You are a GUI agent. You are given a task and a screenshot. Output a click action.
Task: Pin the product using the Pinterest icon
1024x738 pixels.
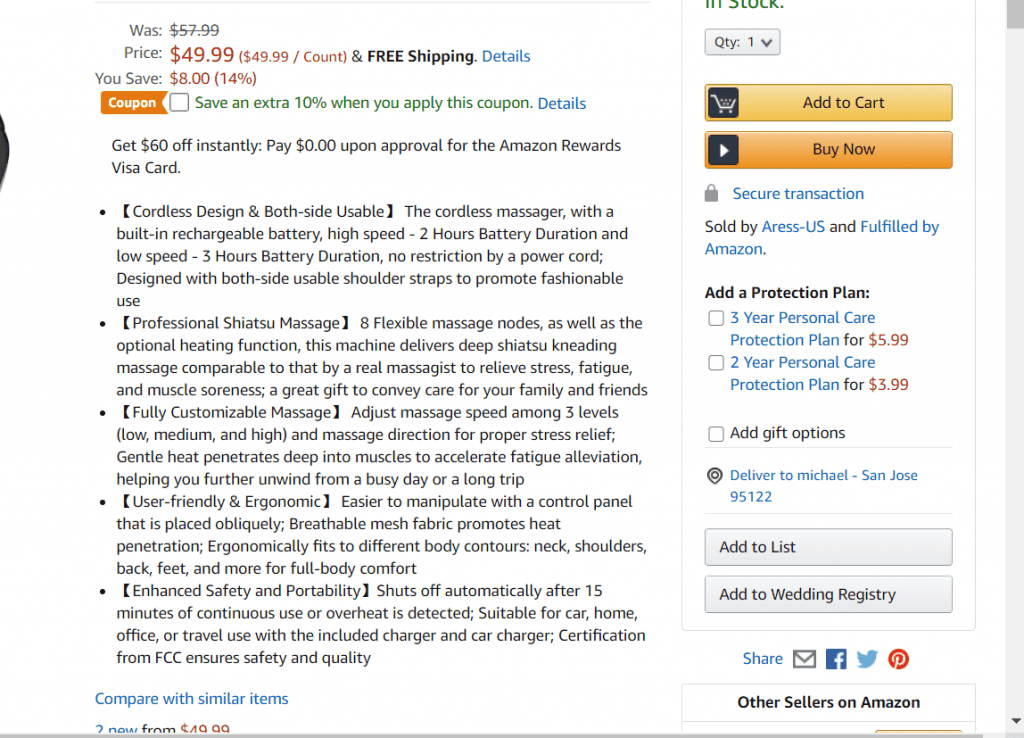897,659
